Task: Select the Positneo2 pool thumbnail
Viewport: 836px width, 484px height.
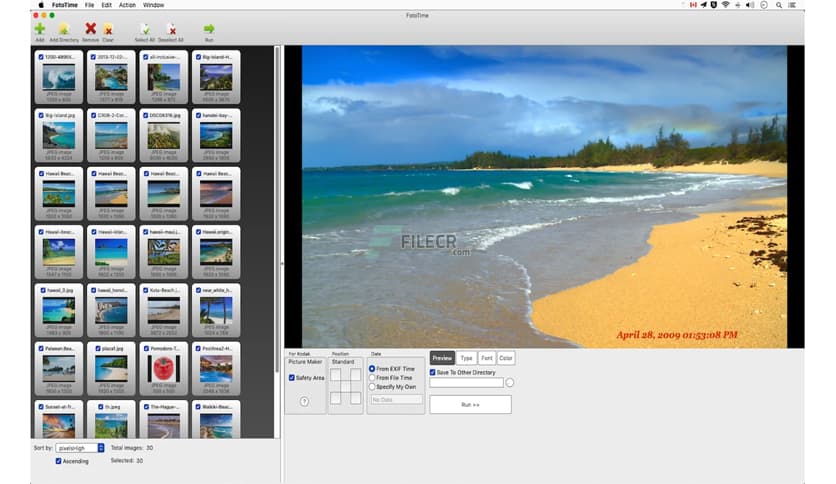Action: tap(216, 369)
